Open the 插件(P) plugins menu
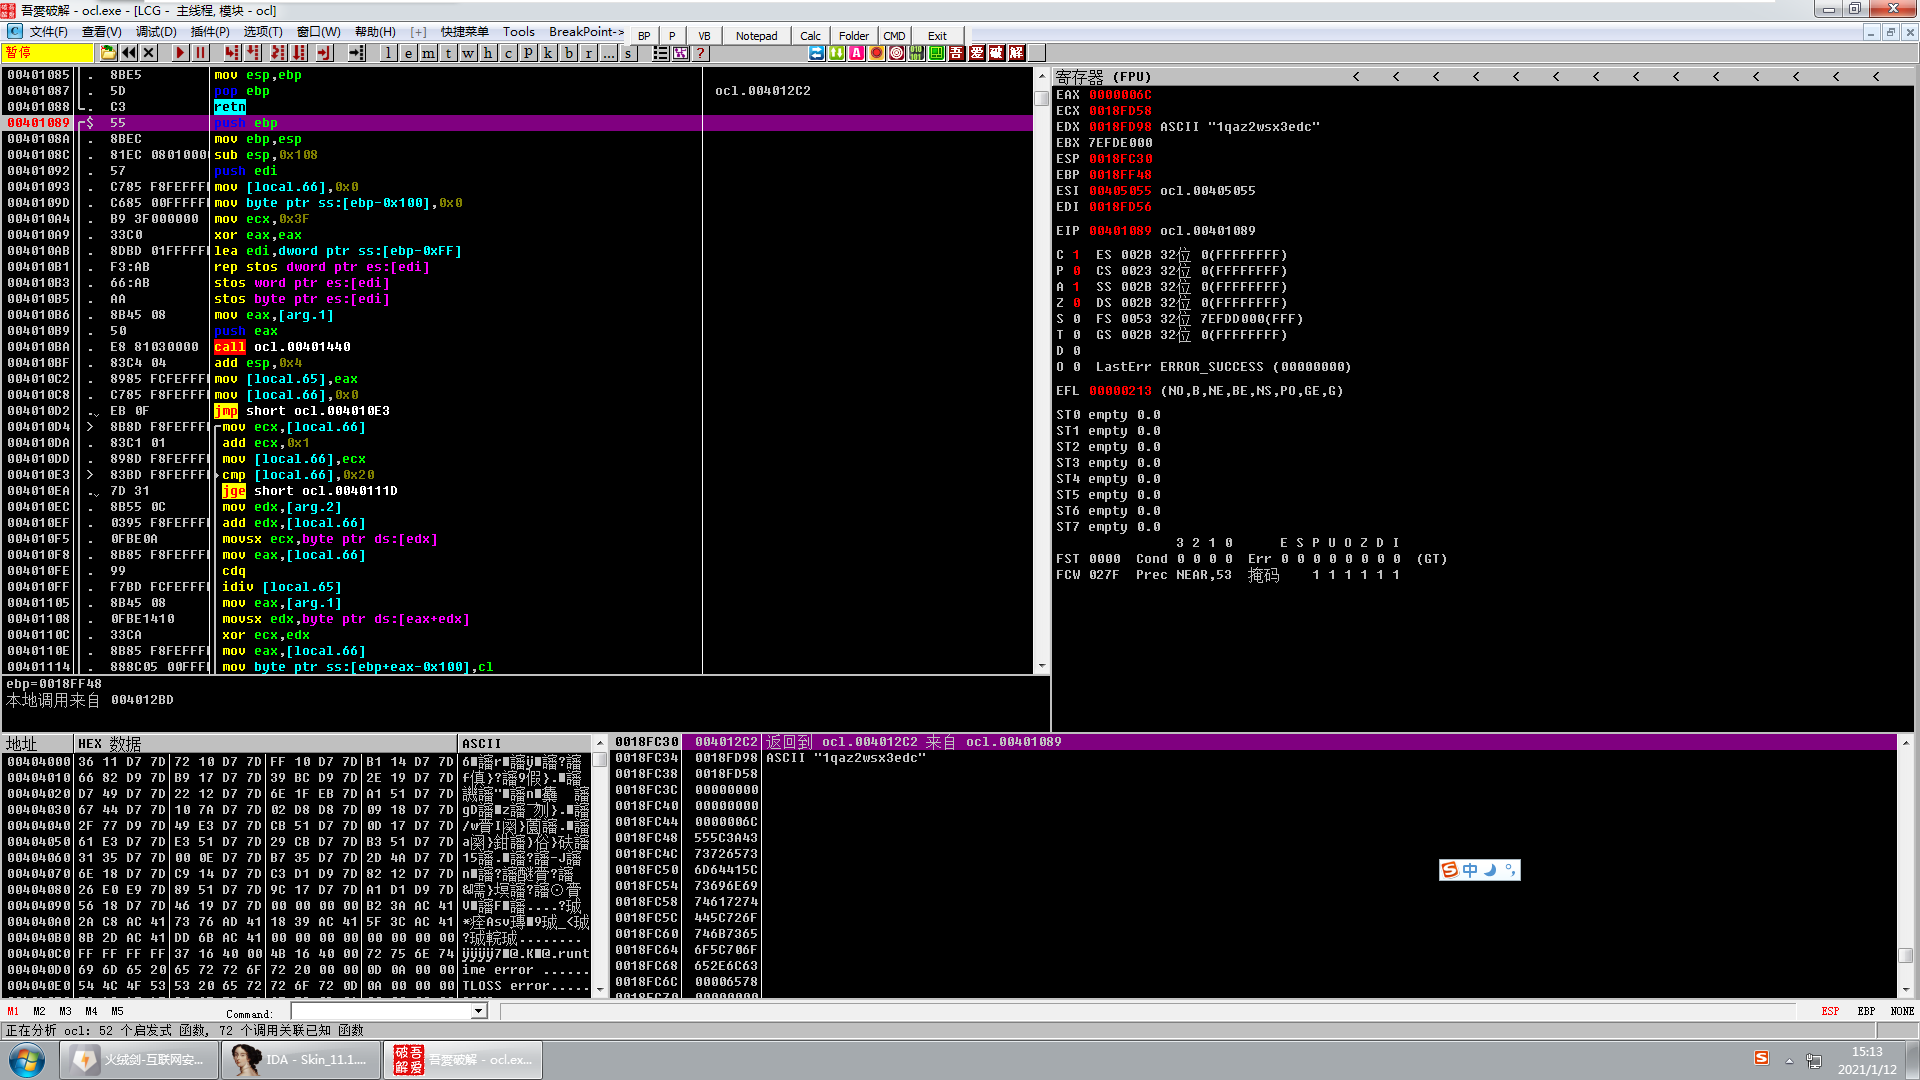The image size is (1920, 1080). tap(210, 32)
